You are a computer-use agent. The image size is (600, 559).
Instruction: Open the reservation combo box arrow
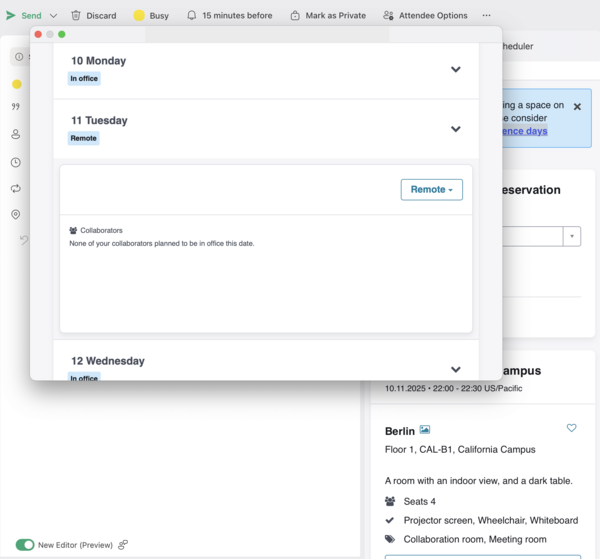click(x=572, y=236)
